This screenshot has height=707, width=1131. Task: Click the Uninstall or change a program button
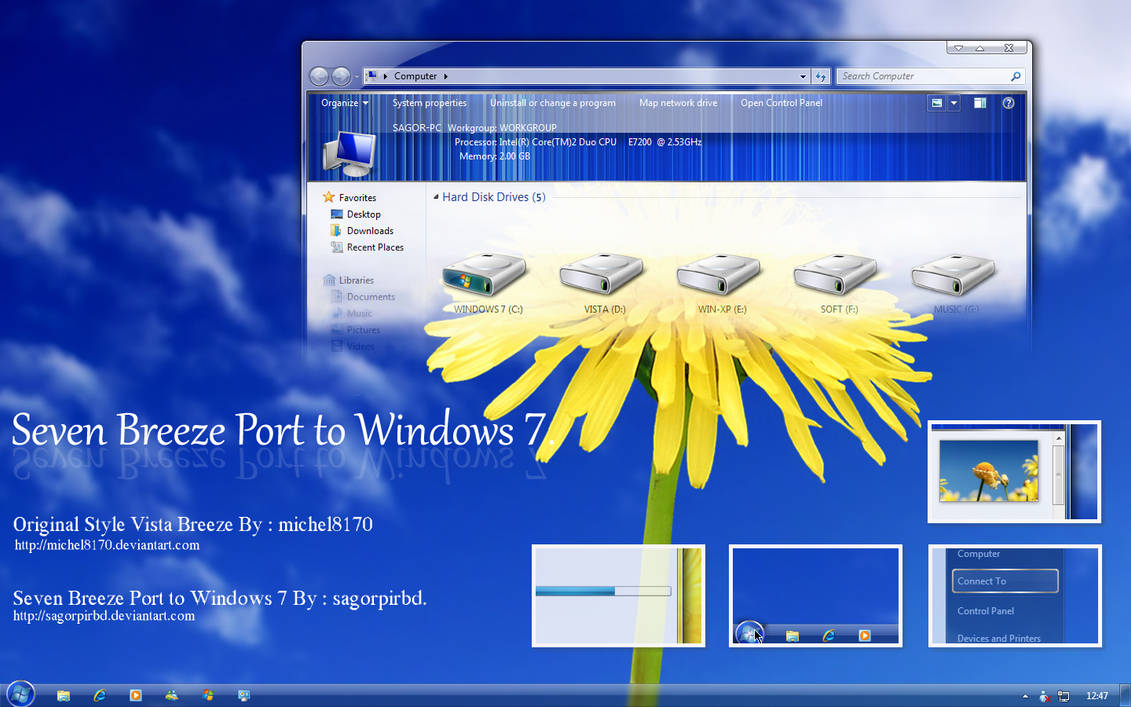553,102
